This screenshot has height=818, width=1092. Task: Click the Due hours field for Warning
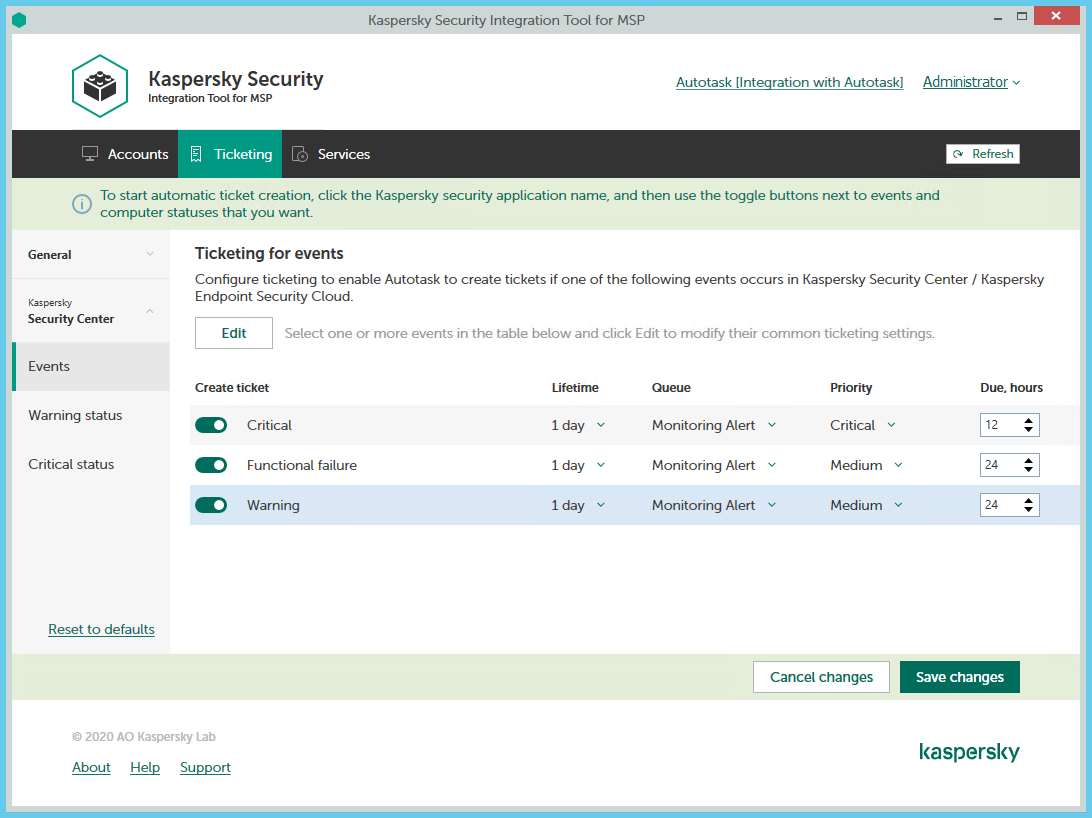pos(999,505)
